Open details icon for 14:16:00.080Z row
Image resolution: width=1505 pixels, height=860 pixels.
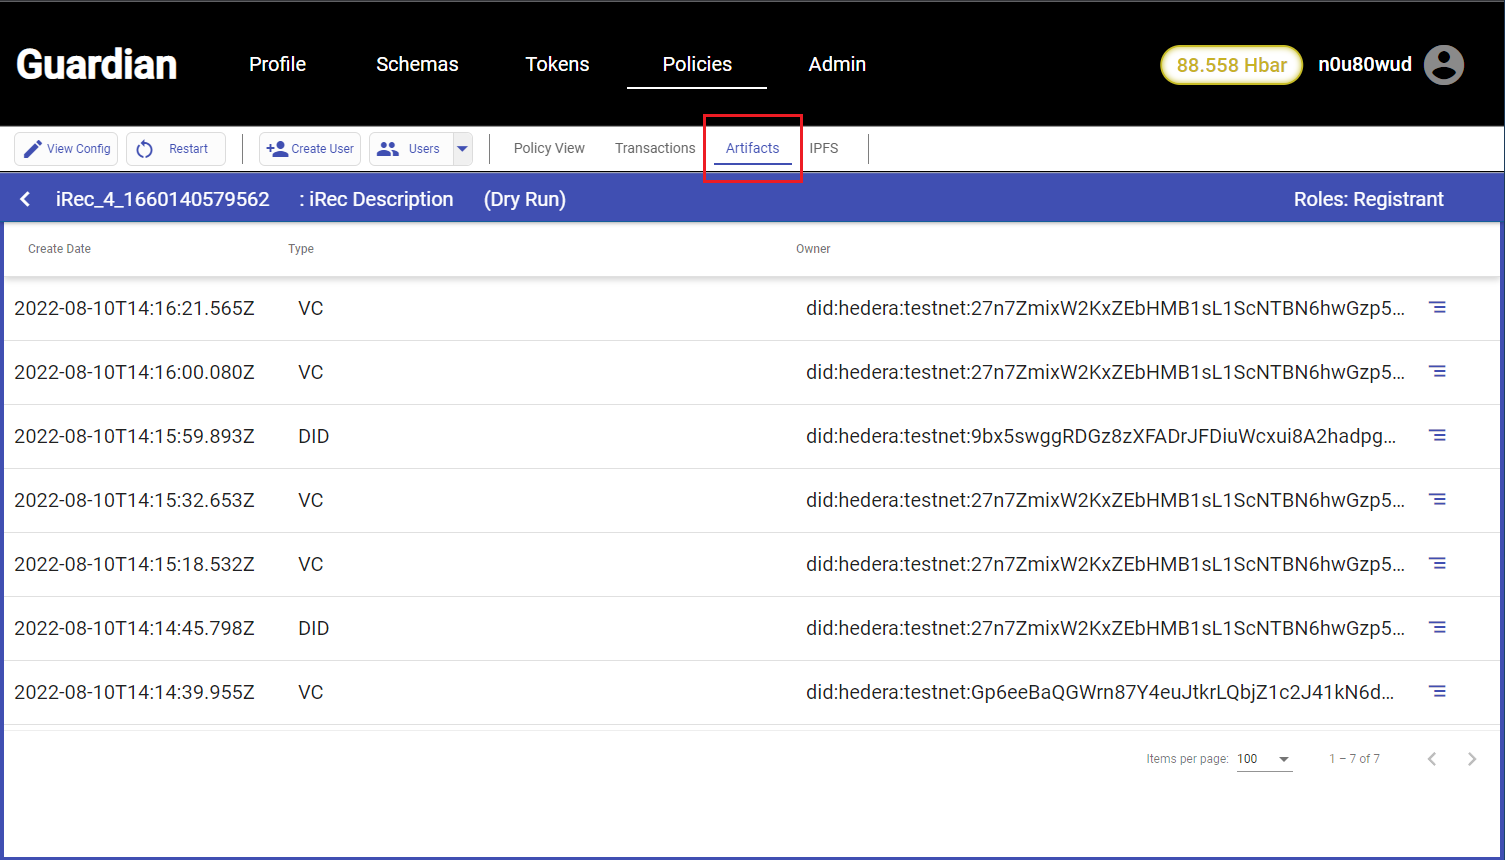click(1437, 372)
